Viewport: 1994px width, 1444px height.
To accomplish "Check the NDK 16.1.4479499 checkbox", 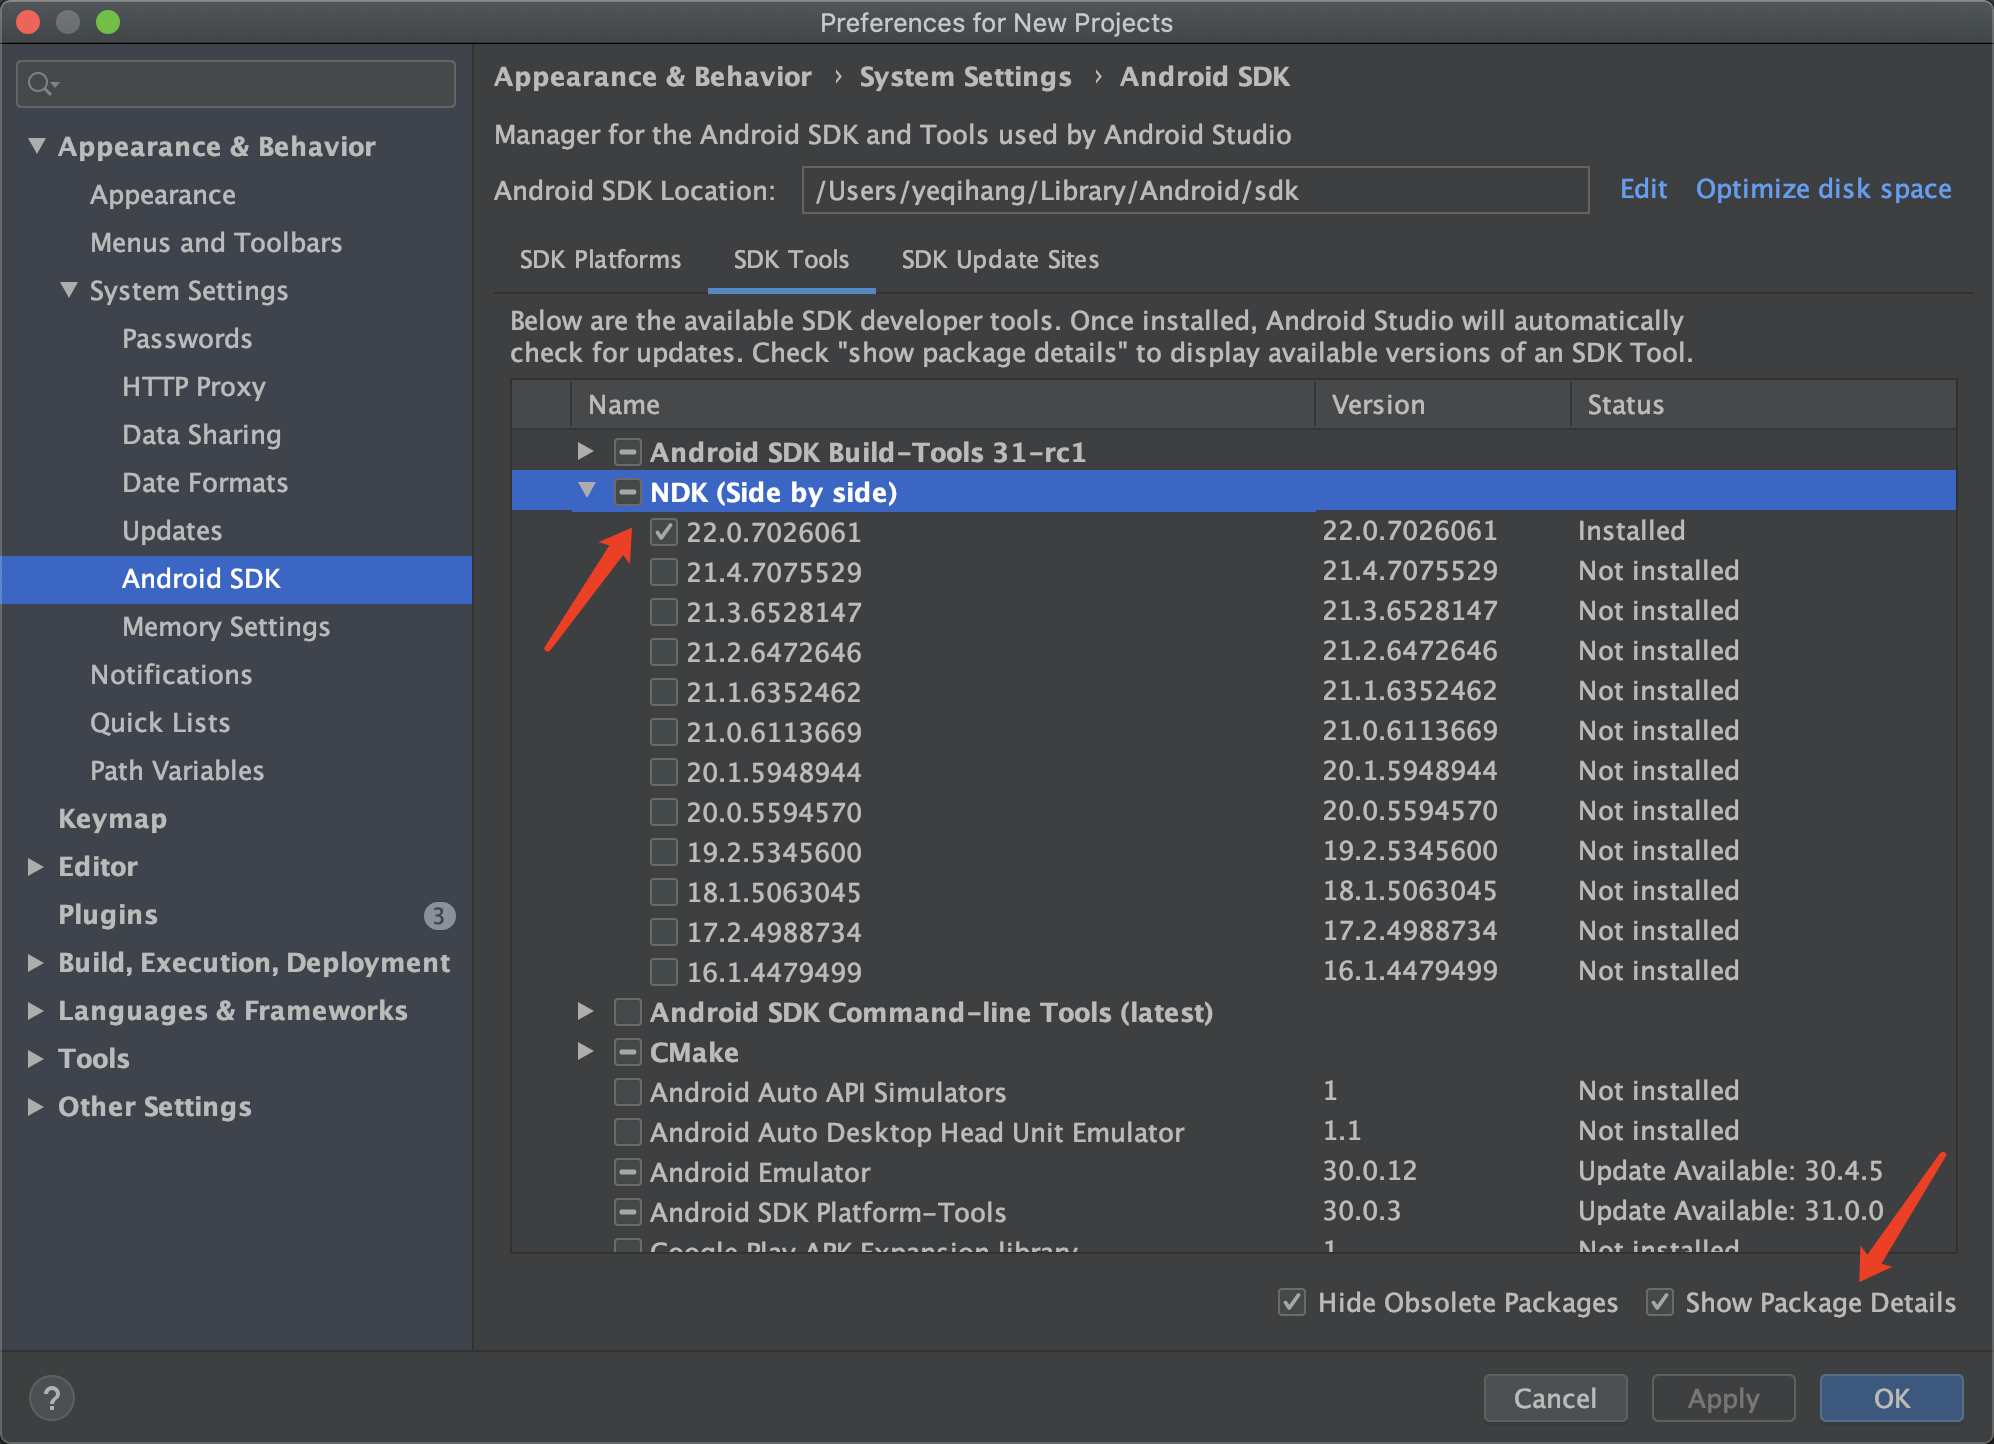I will pyautogui.click(x=664, y=972).
